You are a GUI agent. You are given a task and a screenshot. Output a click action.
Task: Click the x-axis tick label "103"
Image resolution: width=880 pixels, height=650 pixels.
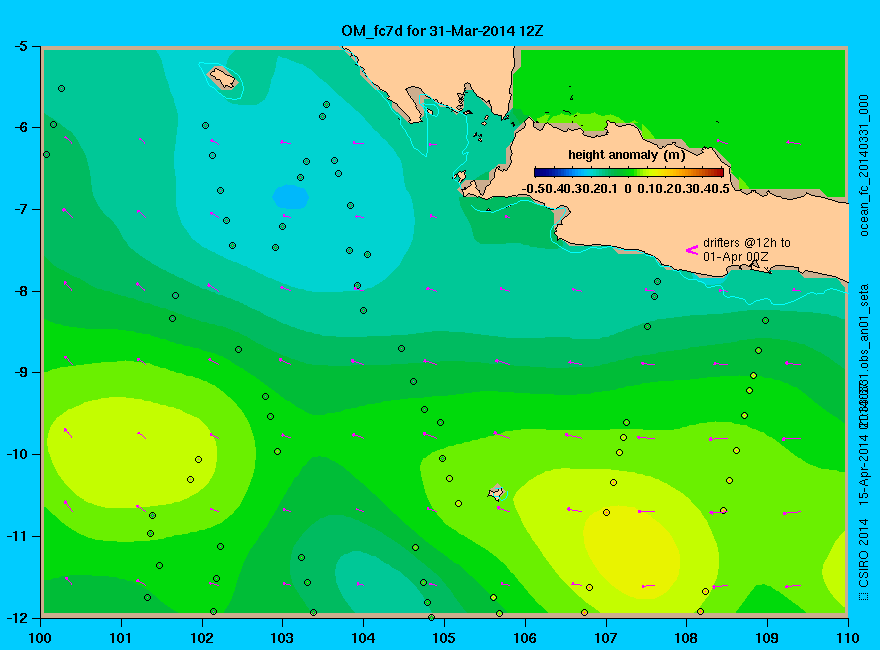click(x=282, y=638)
